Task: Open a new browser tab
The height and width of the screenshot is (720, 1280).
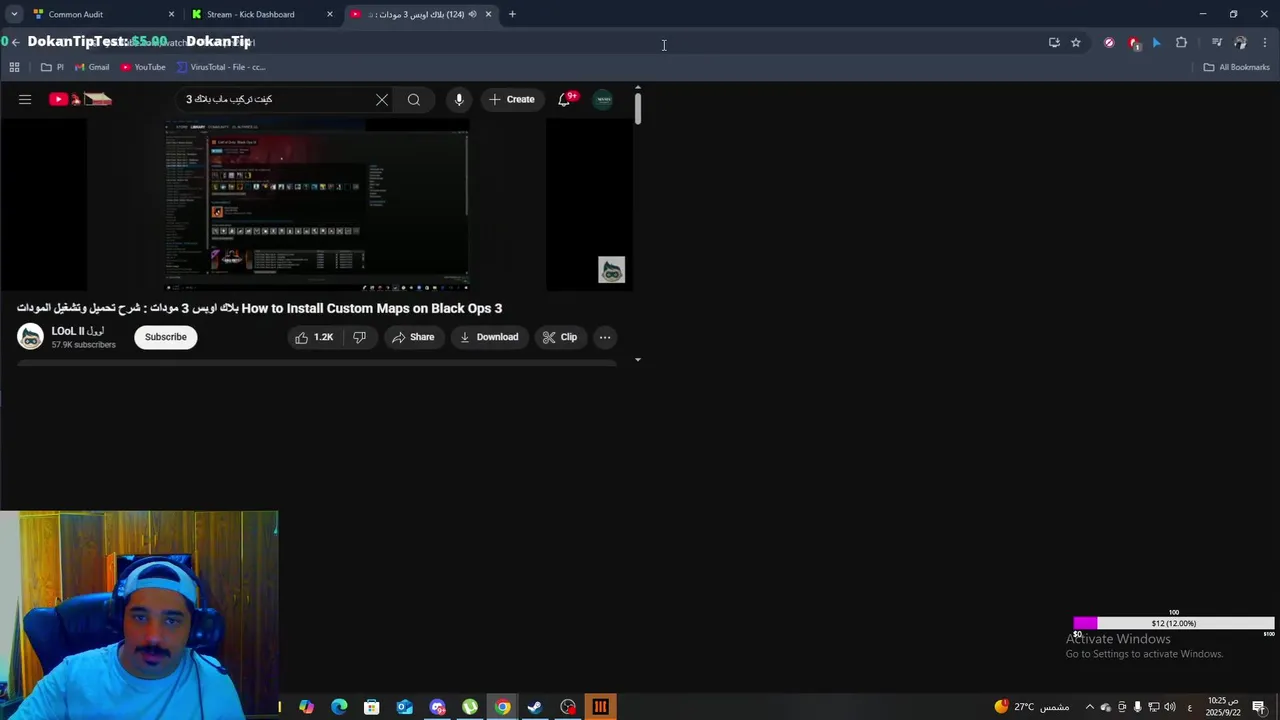Action: click(512, 14)
